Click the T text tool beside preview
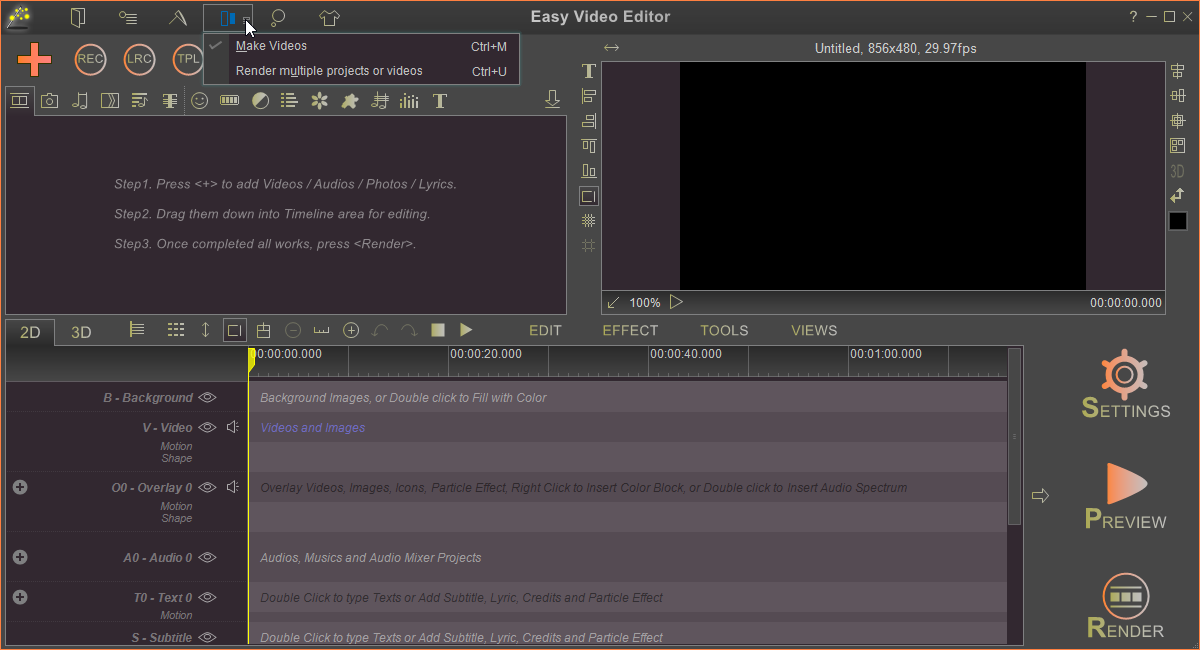1200x650 pixels. (589, 71)
